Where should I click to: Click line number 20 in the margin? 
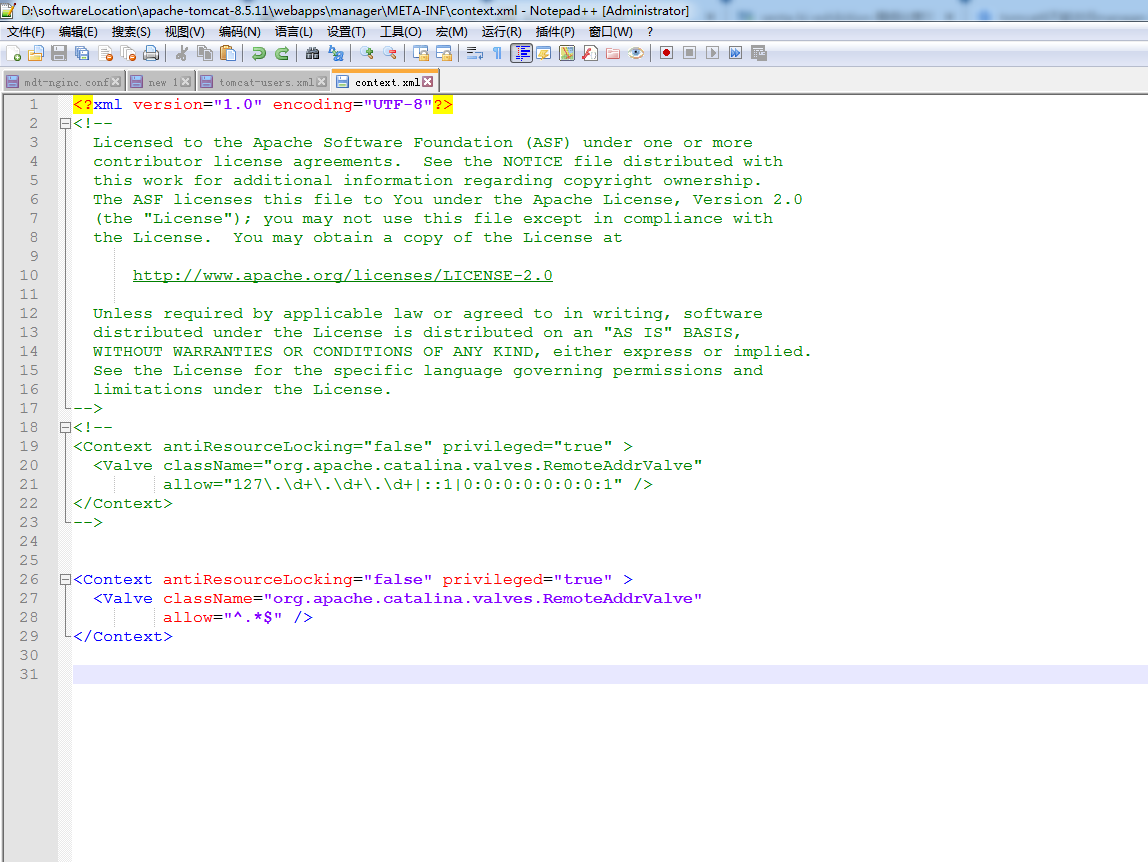[x=29, y=465]
